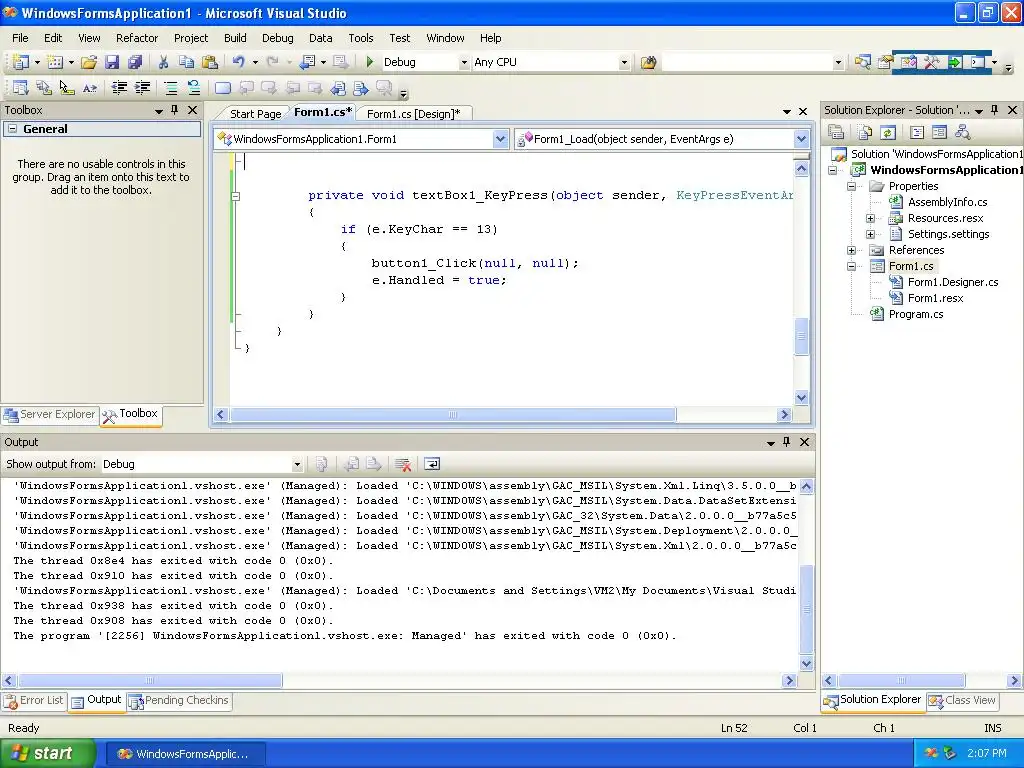1024x768 pixels.
Task: Toggle a bookmark on the current line
Action: point(223,88)
